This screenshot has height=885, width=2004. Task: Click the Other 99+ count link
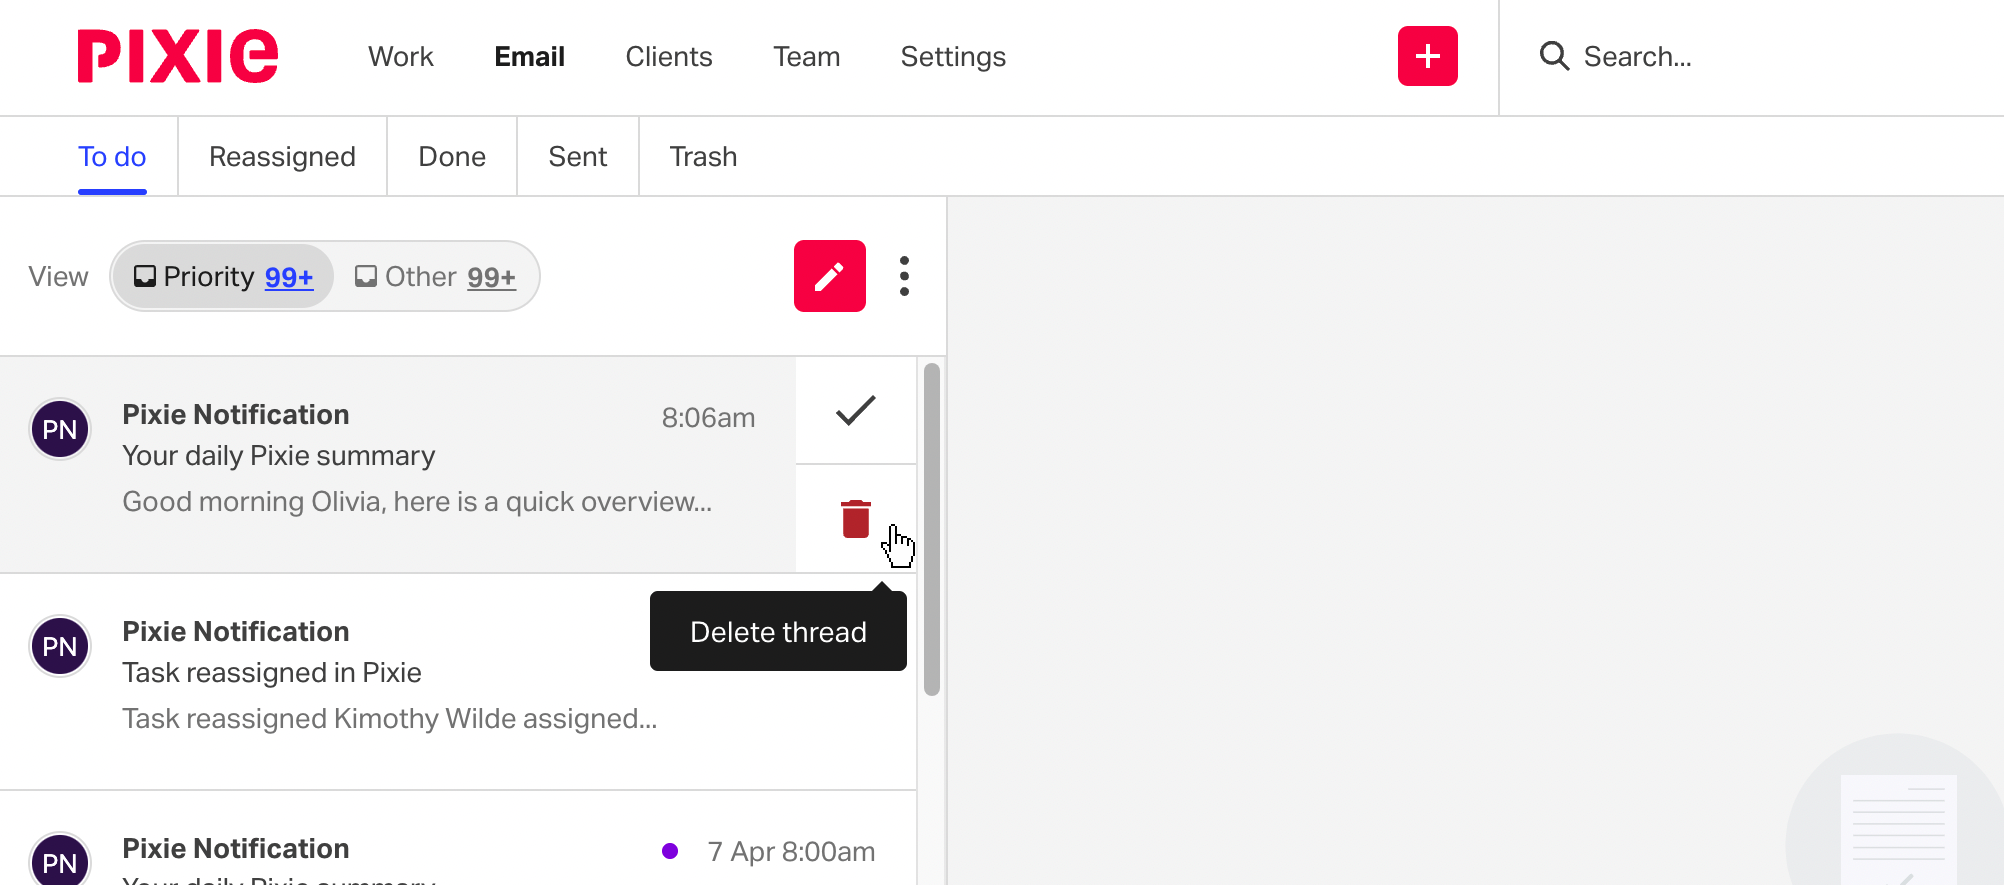click(491, 277)
